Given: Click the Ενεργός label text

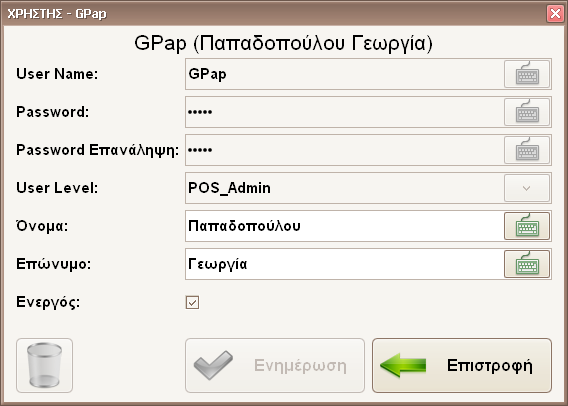Looking at the screenshot, I should [48, 302].
